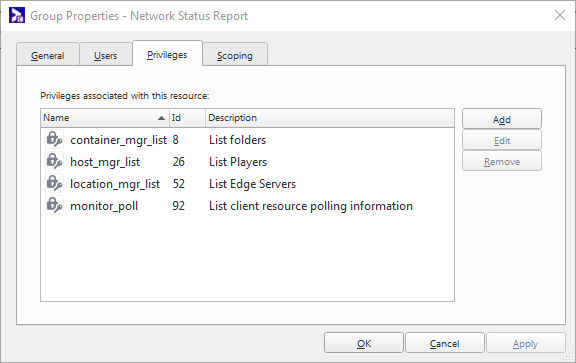Image resolution: width=576 pixels, height=363 pixels.
Task: Click the lock icon beside container_mgr_list
Action: pyautogui.click(x=54, y=140)
